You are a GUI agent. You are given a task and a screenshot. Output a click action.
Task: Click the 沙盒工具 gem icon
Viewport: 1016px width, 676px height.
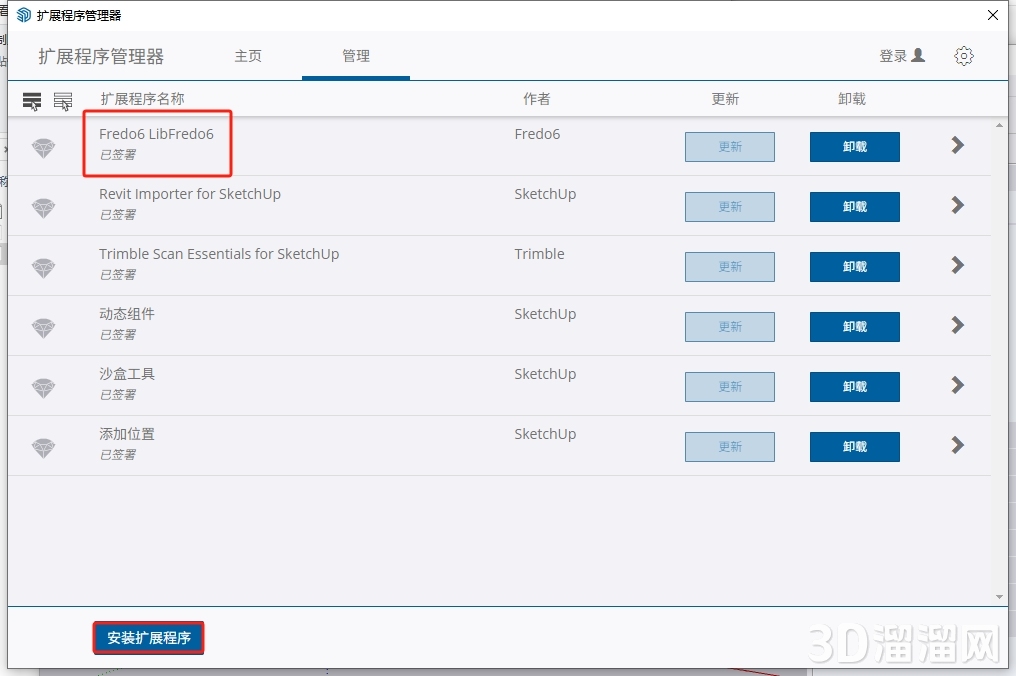pos(43,388)
